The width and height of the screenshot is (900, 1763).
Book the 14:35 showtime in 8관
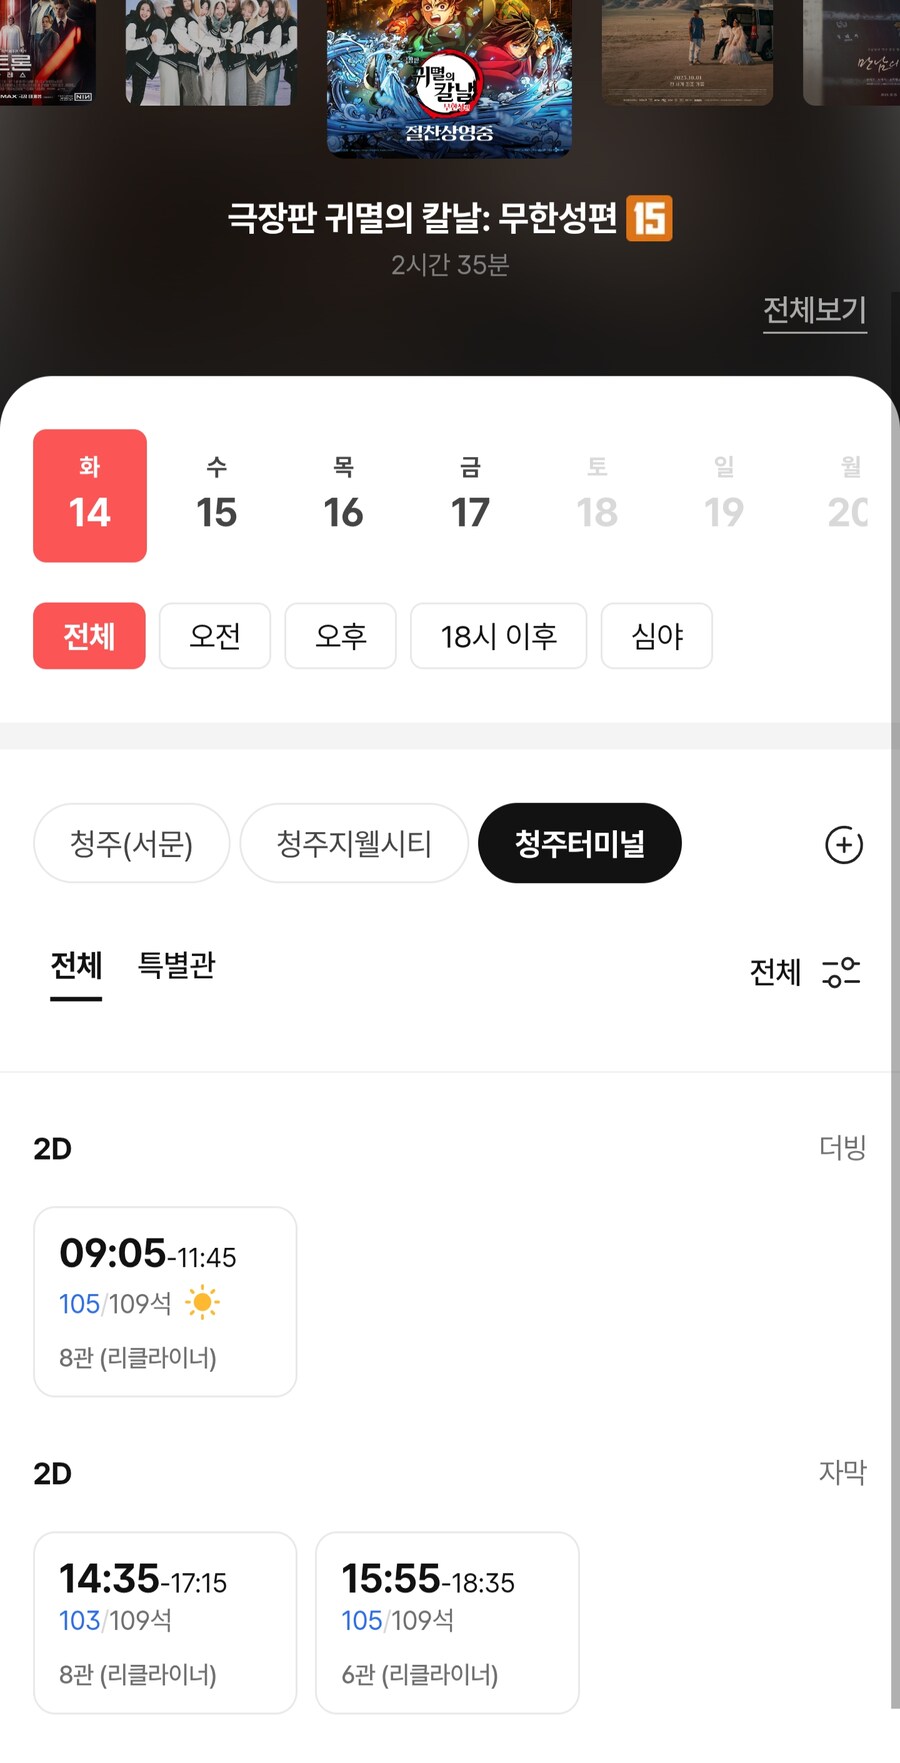point(165,1622)
